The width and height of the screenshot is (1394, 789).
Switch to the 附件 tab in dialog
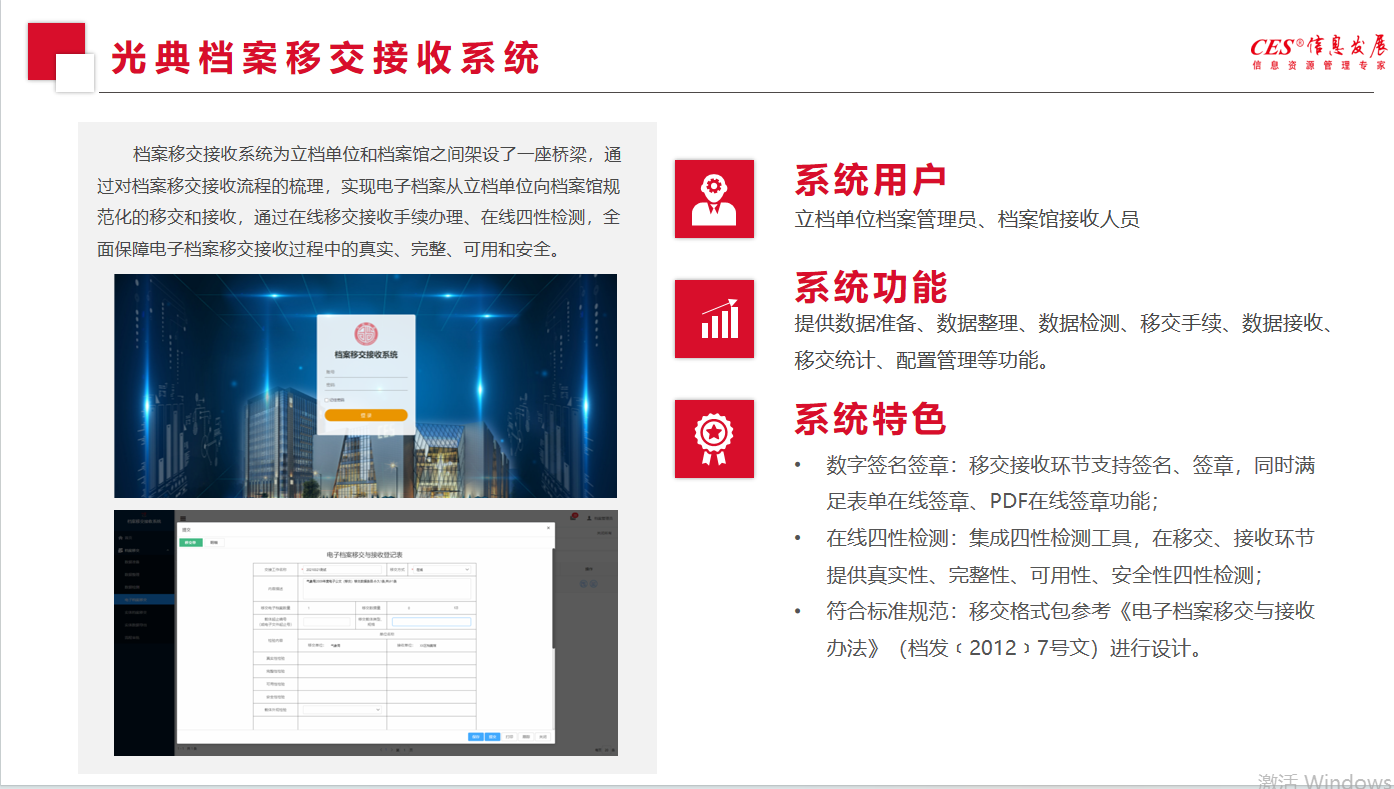[x=214, y=542]
